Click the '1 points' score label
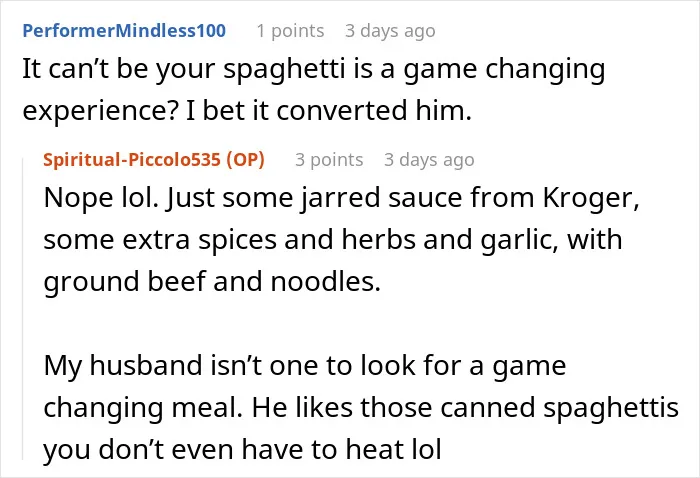Image resolution: width=700 pixels, height=478 pixels. [290, 31]
